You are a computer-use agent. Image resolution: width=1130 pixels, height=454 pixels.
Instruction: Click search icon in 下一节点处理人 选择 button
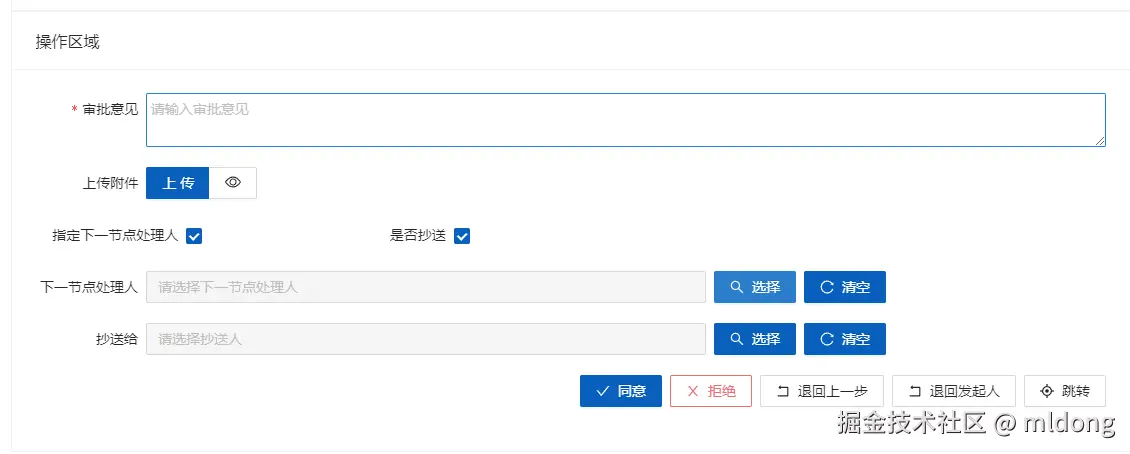(x=737, y=287)
